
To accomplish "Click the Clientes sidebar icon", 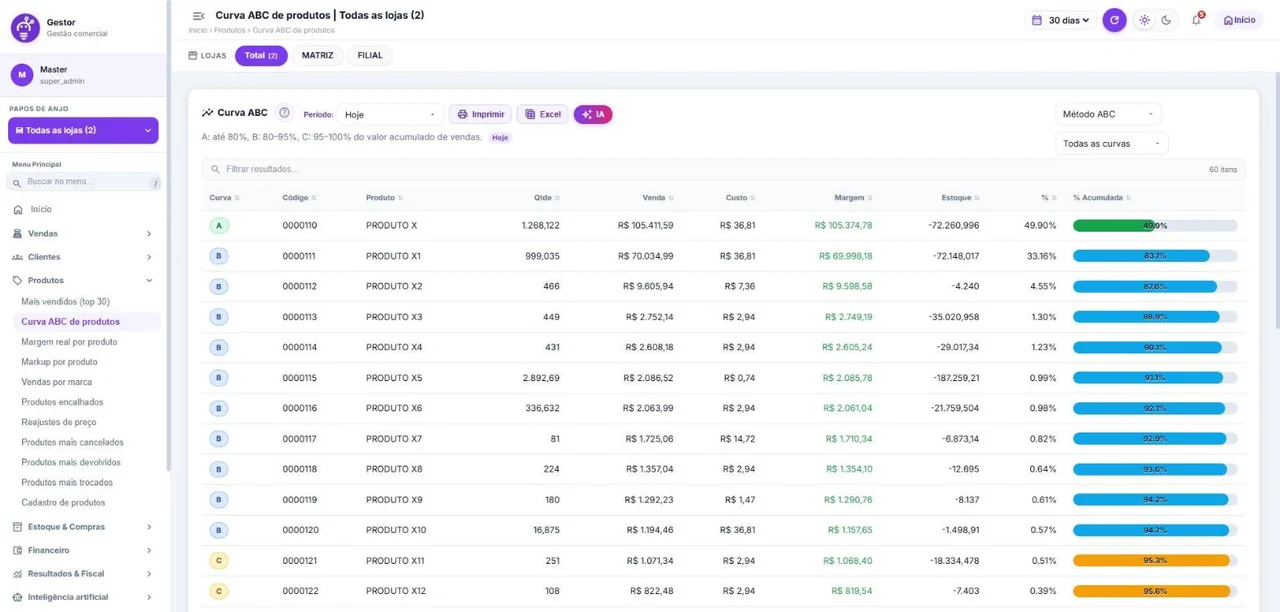I will (18, 257).
